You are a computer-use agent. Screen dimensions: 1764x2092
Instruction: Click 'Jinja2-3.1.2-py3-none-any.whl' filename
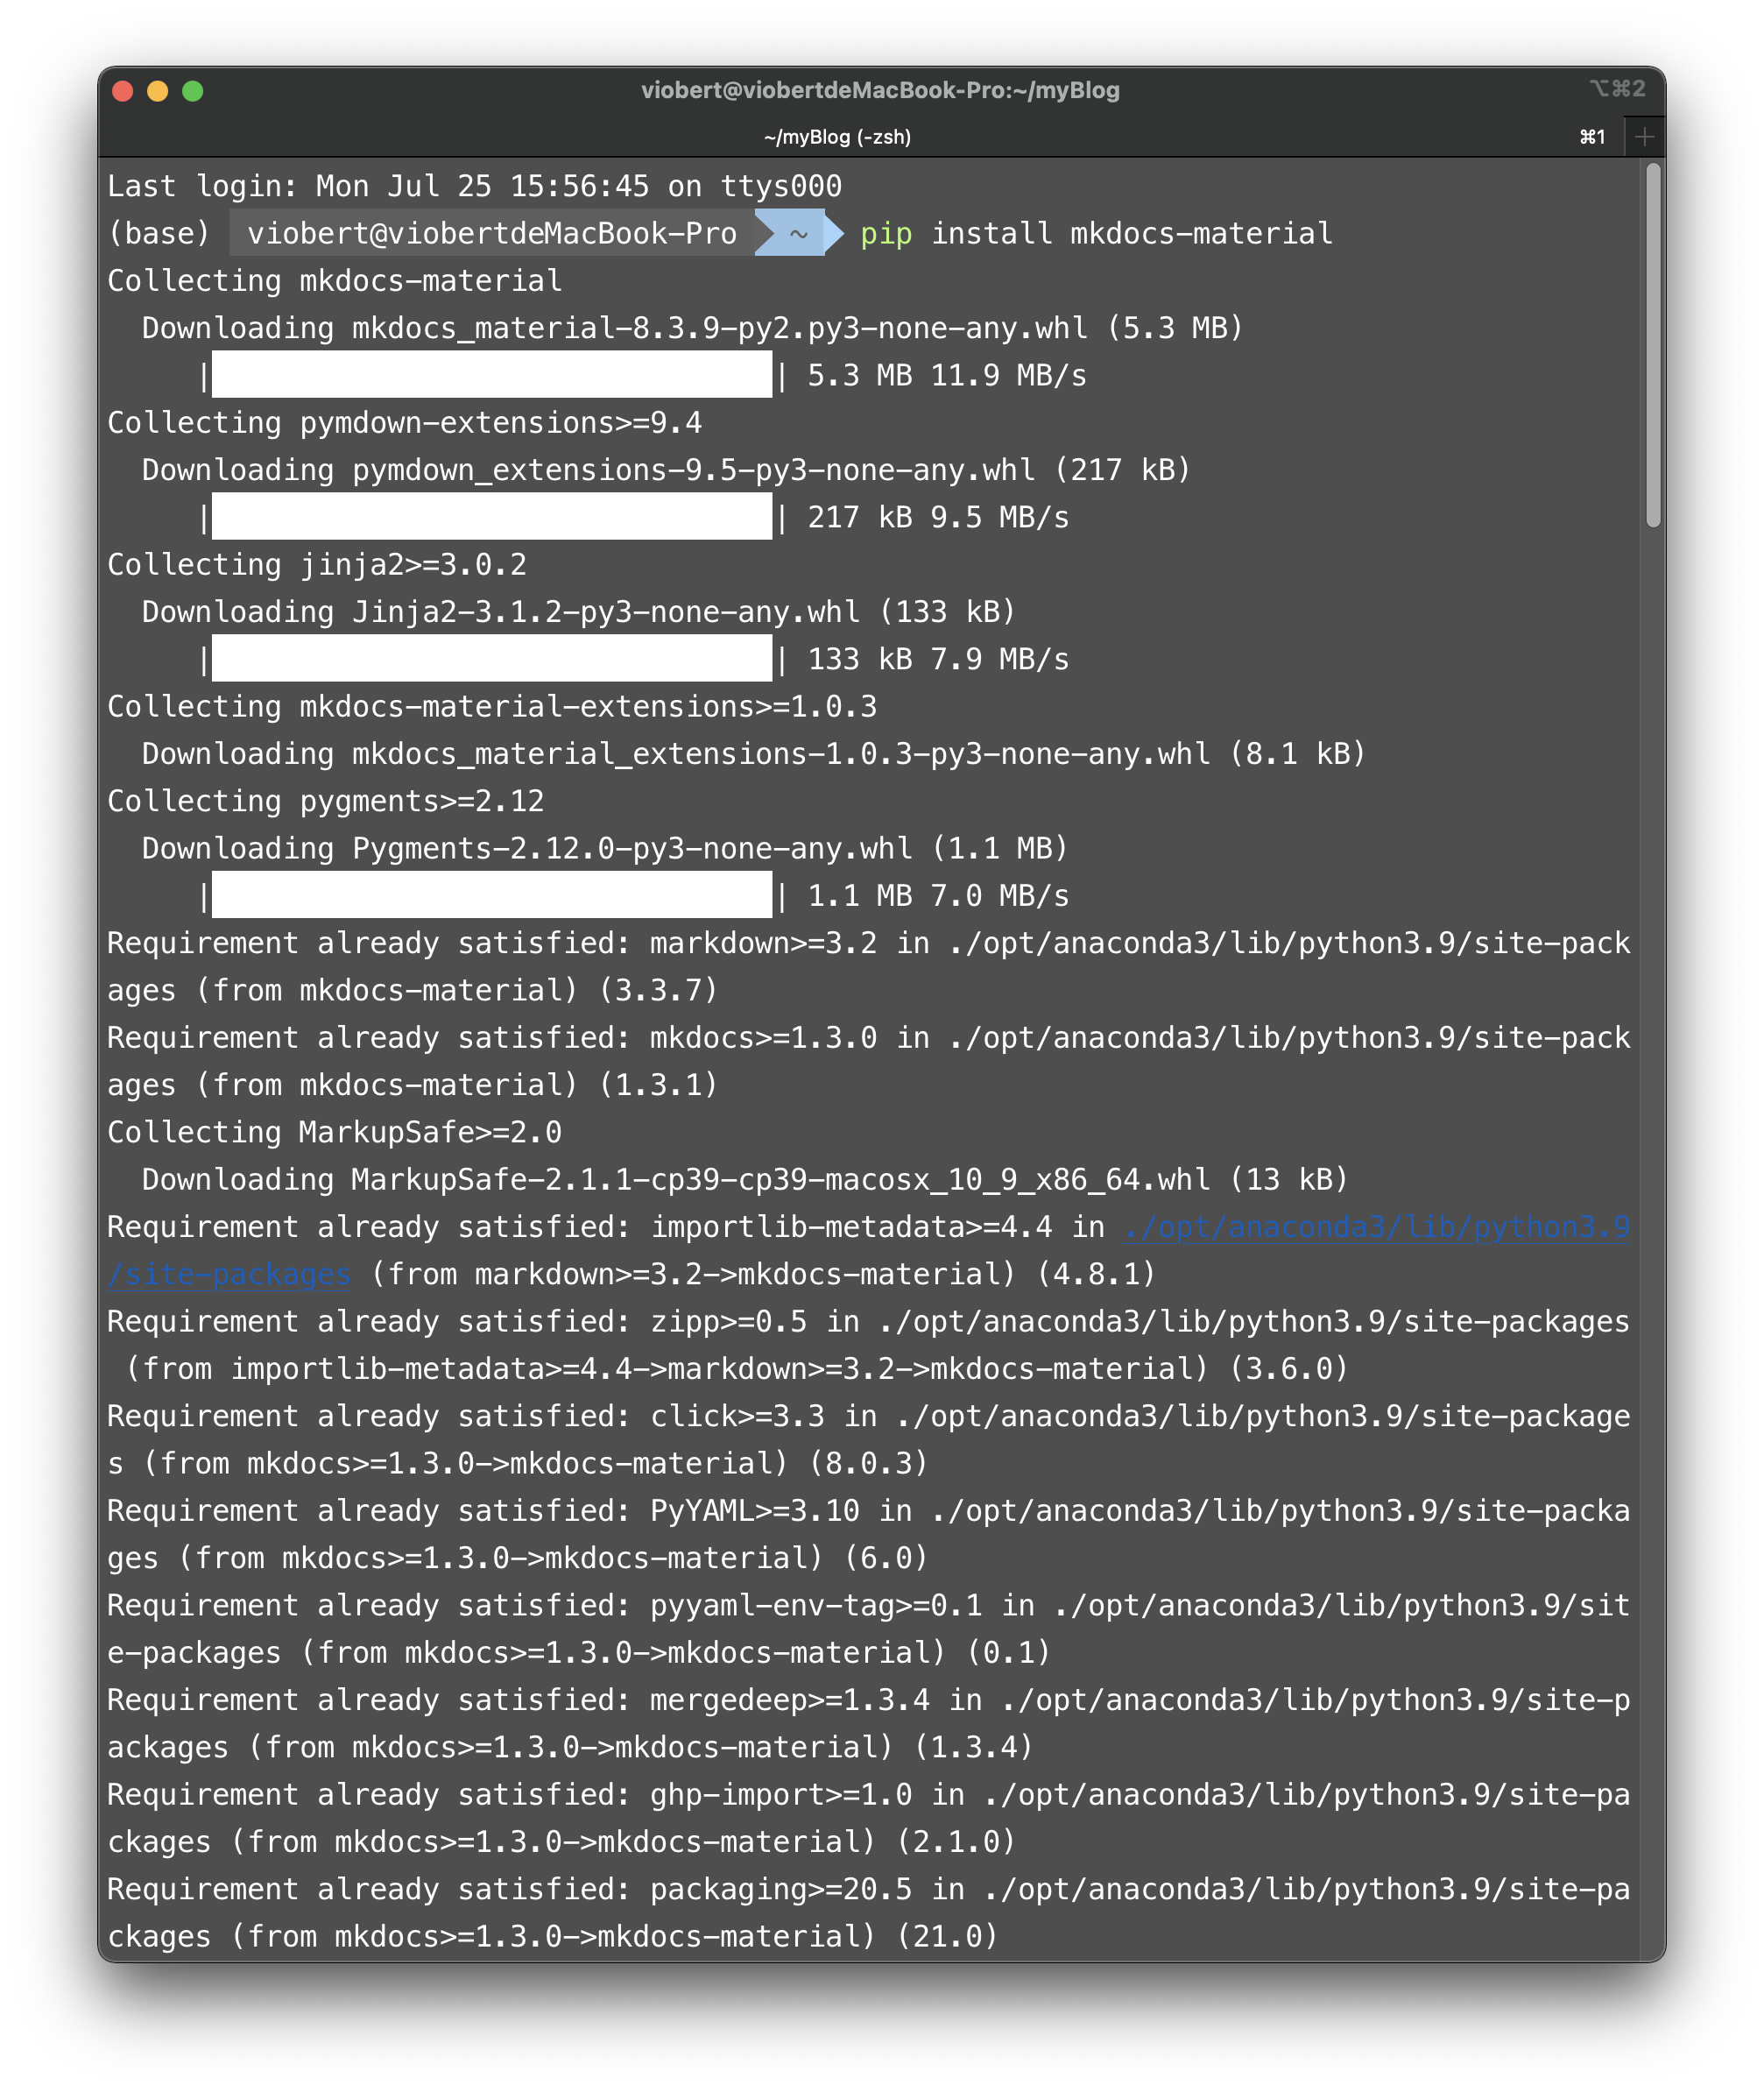click(605, 612)
